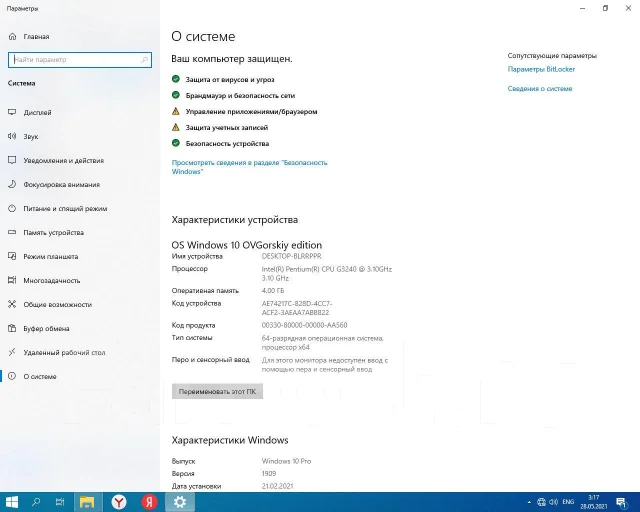Switch ENG input language indicator

pos(568,502)
